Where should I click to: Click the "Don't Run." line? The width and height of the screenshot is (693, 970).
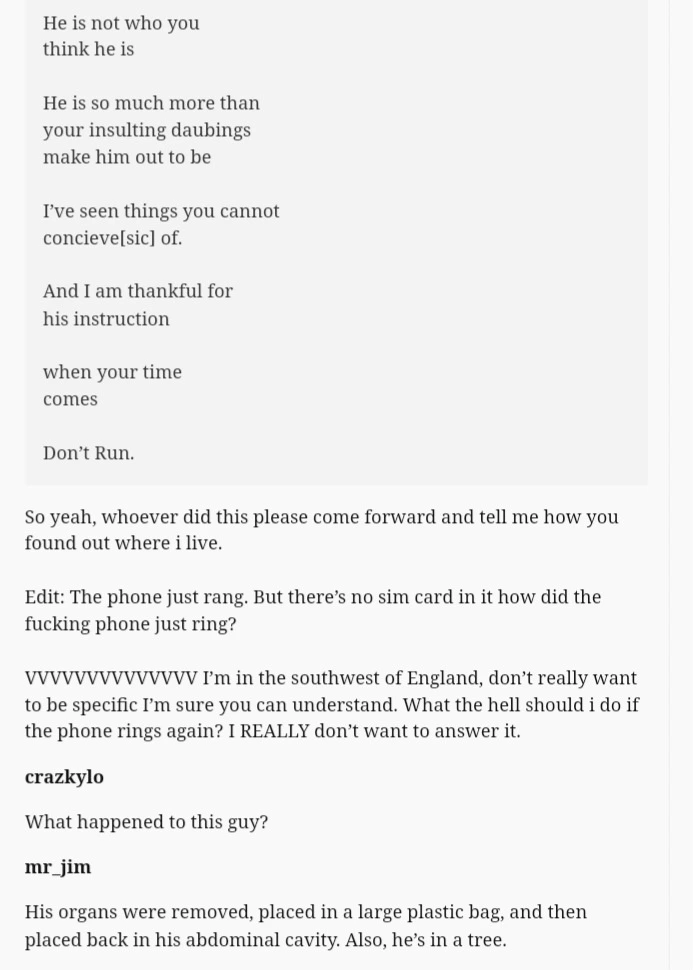tap(88, 453)
